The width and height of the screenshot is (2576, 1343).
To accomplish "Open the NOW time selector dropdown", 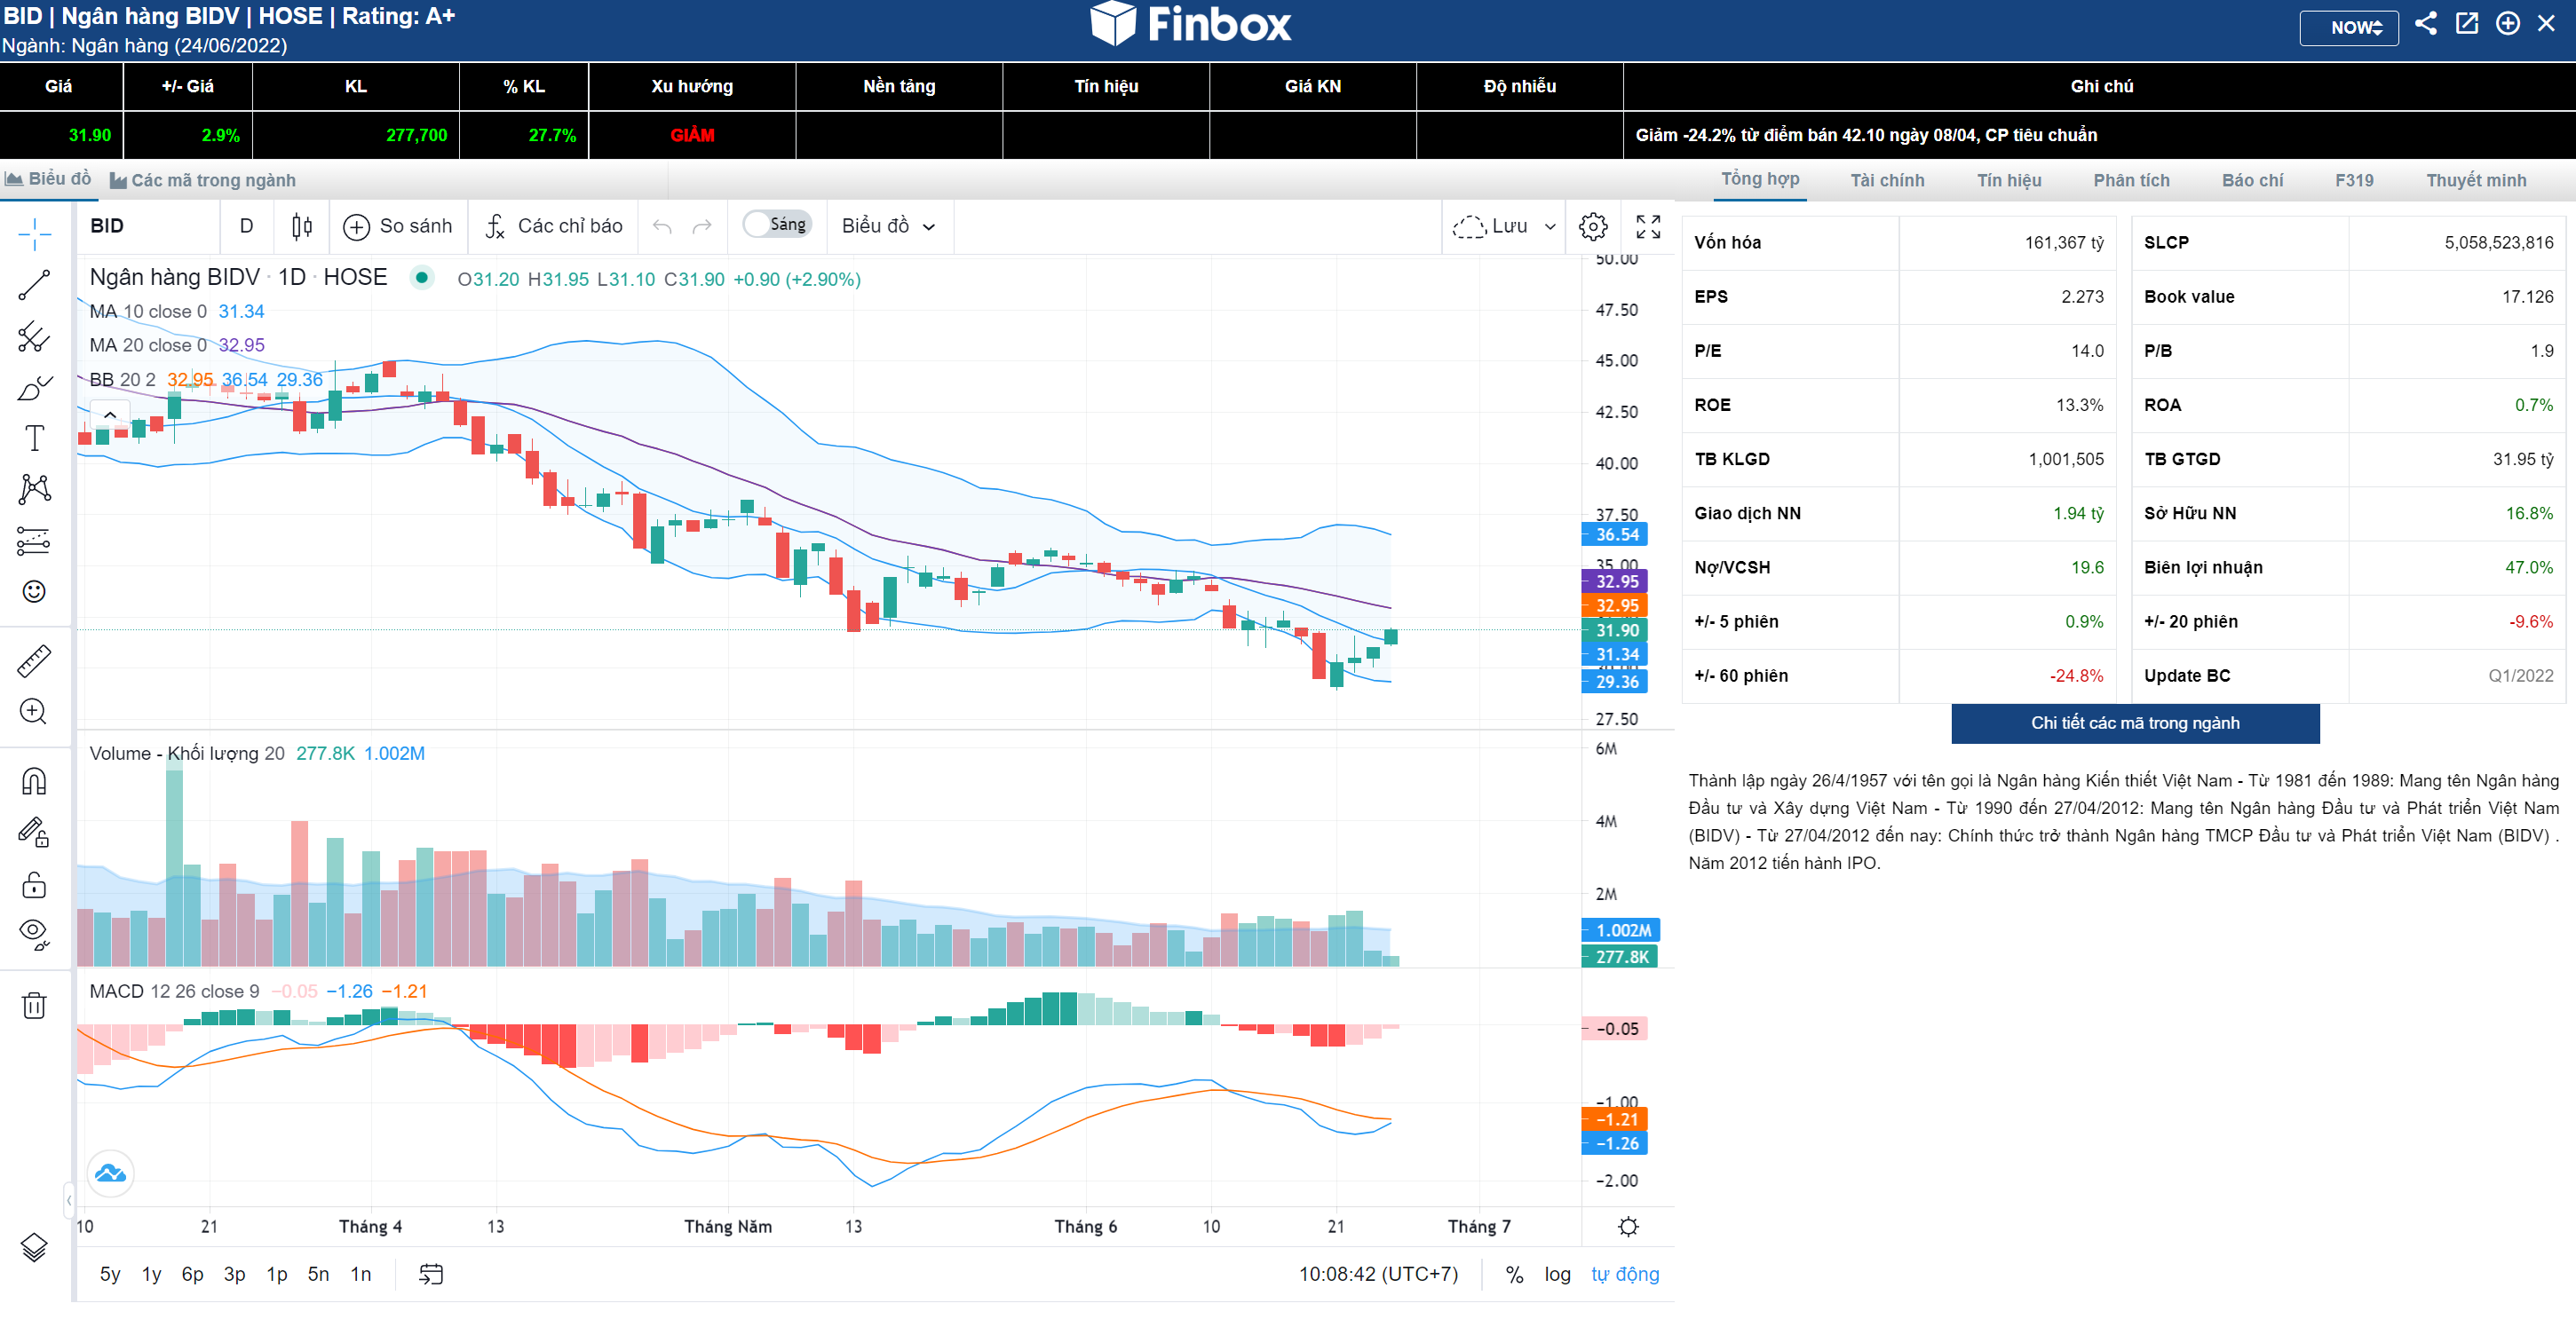I will pos(2349,27).
